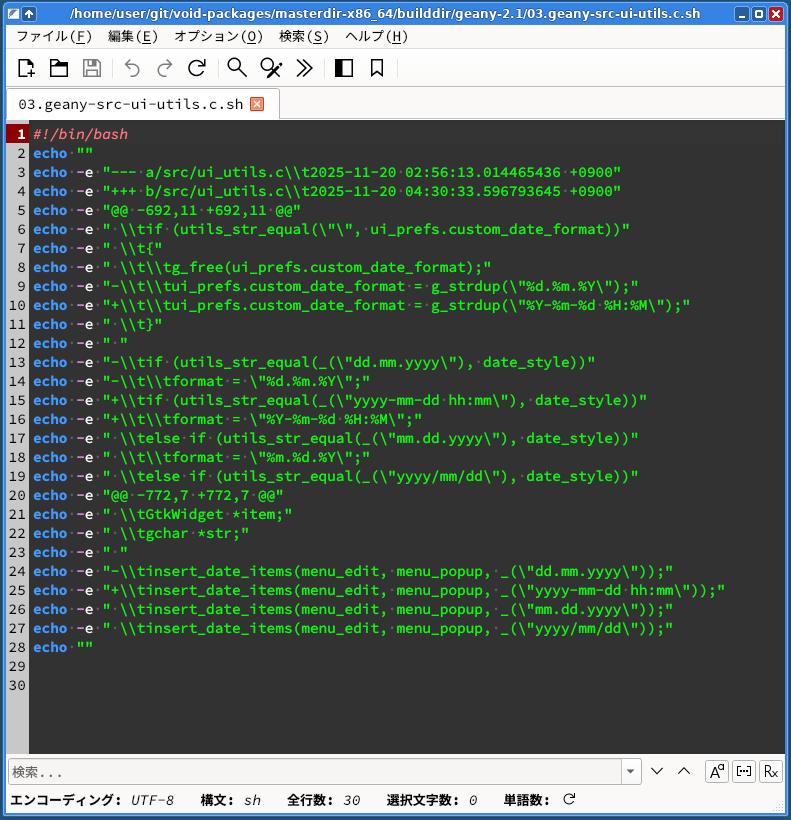Toggle whole word search option

744,771
